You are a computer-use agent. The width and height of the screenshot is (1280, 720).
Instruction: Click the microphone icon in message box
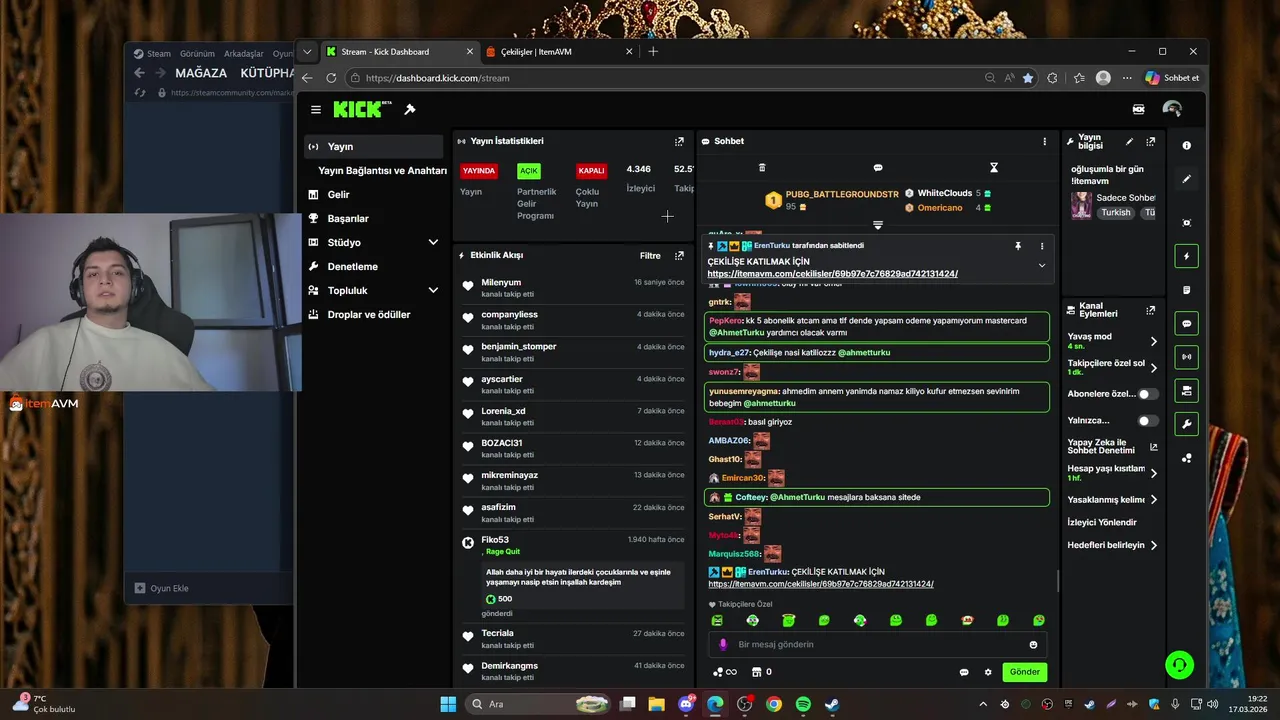[723, 645]
